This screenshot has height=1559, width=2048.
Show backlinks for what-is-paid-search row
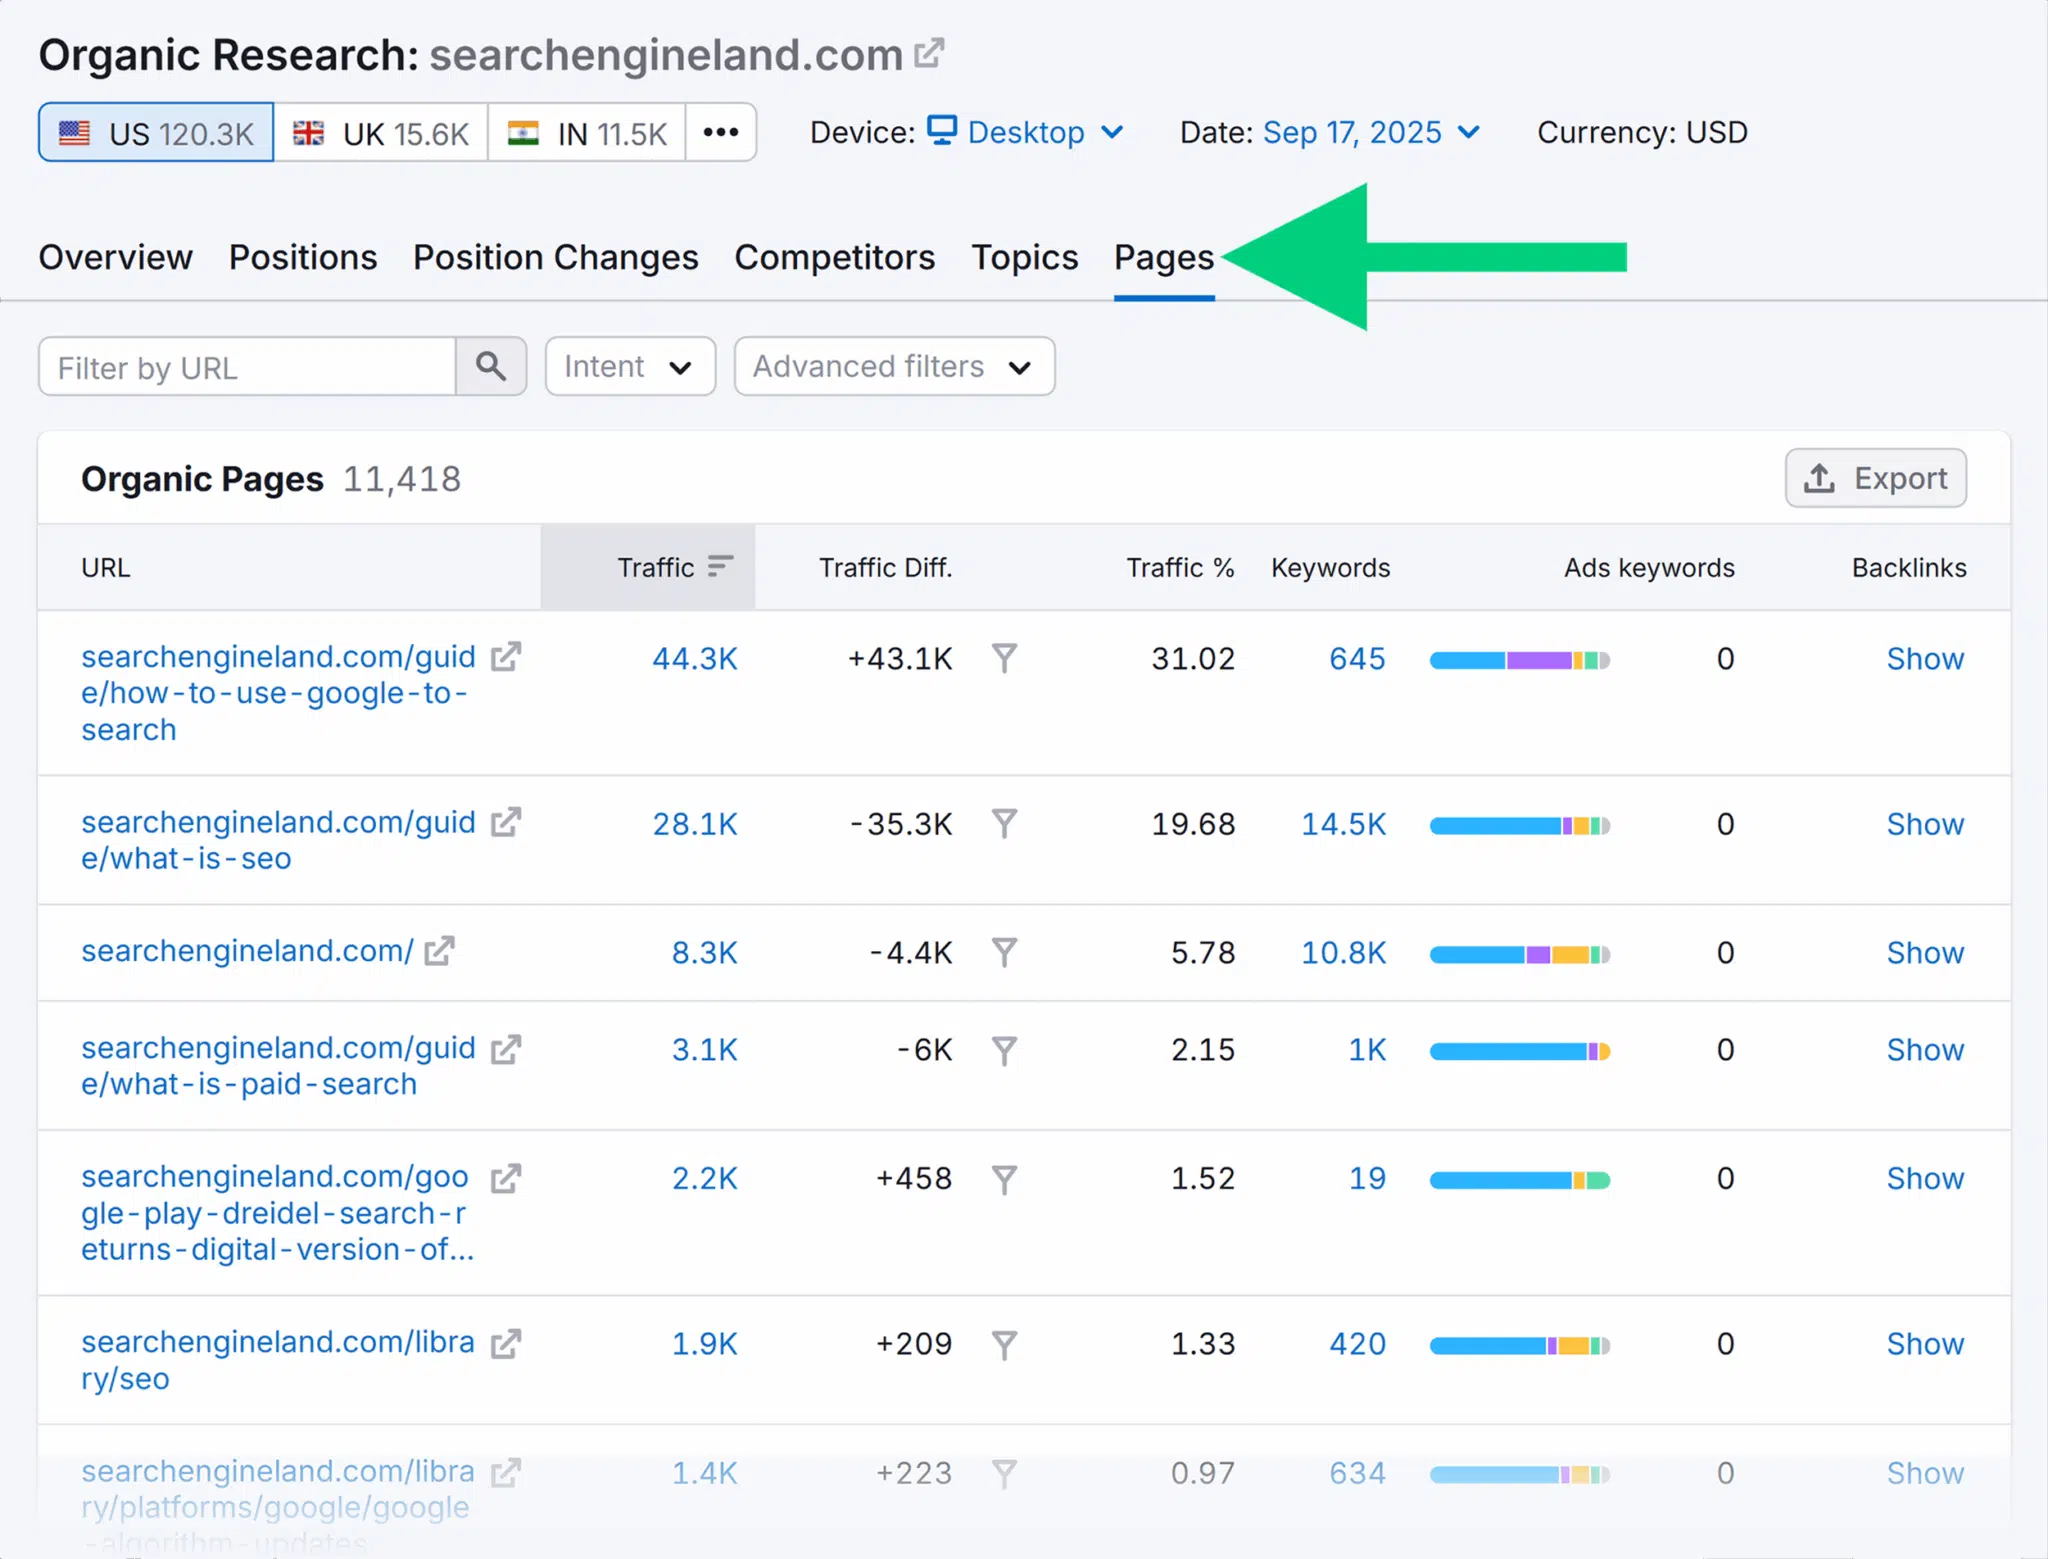pos(1925,1050)
